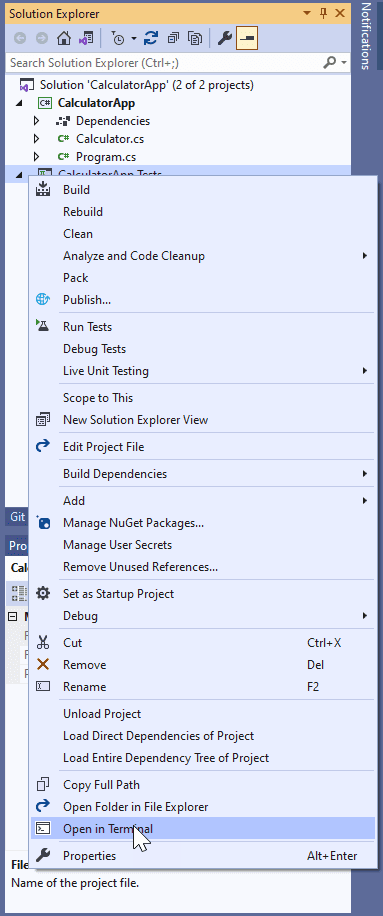Click the Build icon in context menu
Image resolution: width=383 pixels, height=916 pixels.
click(x=43, y=189)
